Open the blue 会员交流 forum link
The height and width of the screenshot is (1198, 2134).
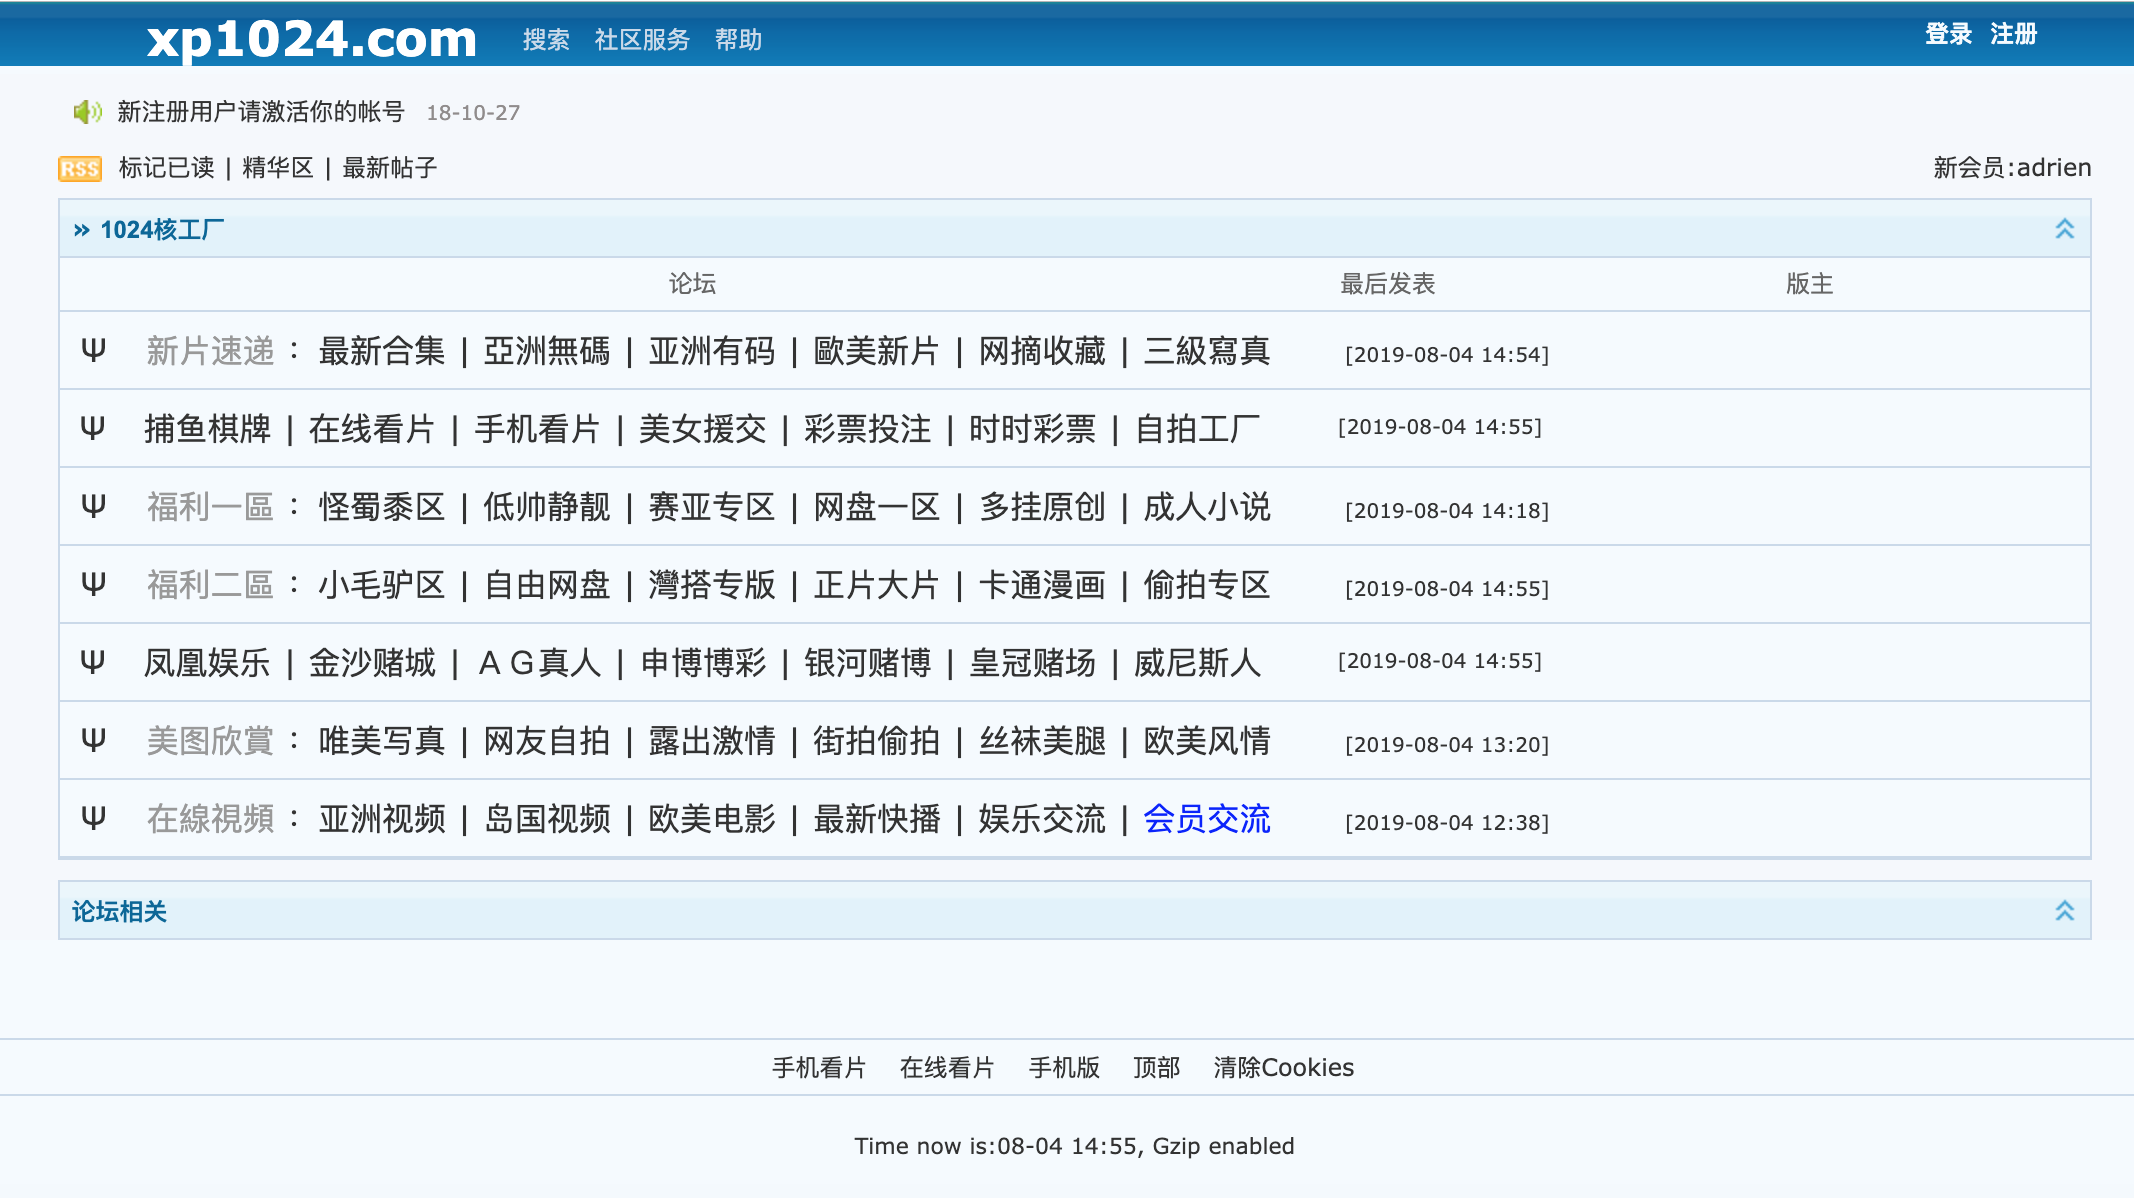click(1206, 819)
